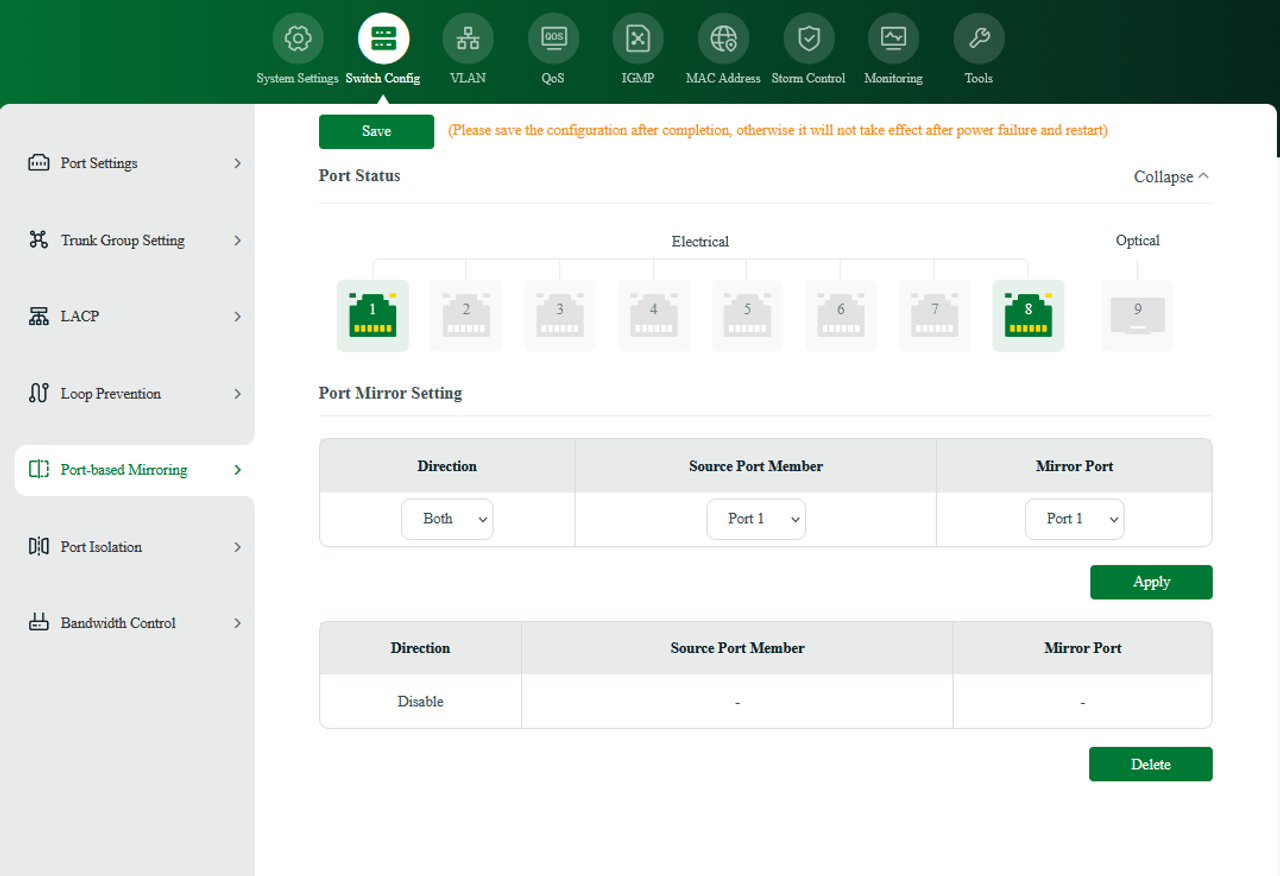
Task: Open the Mirror Port dropdown
Action: coord(1075,518)
